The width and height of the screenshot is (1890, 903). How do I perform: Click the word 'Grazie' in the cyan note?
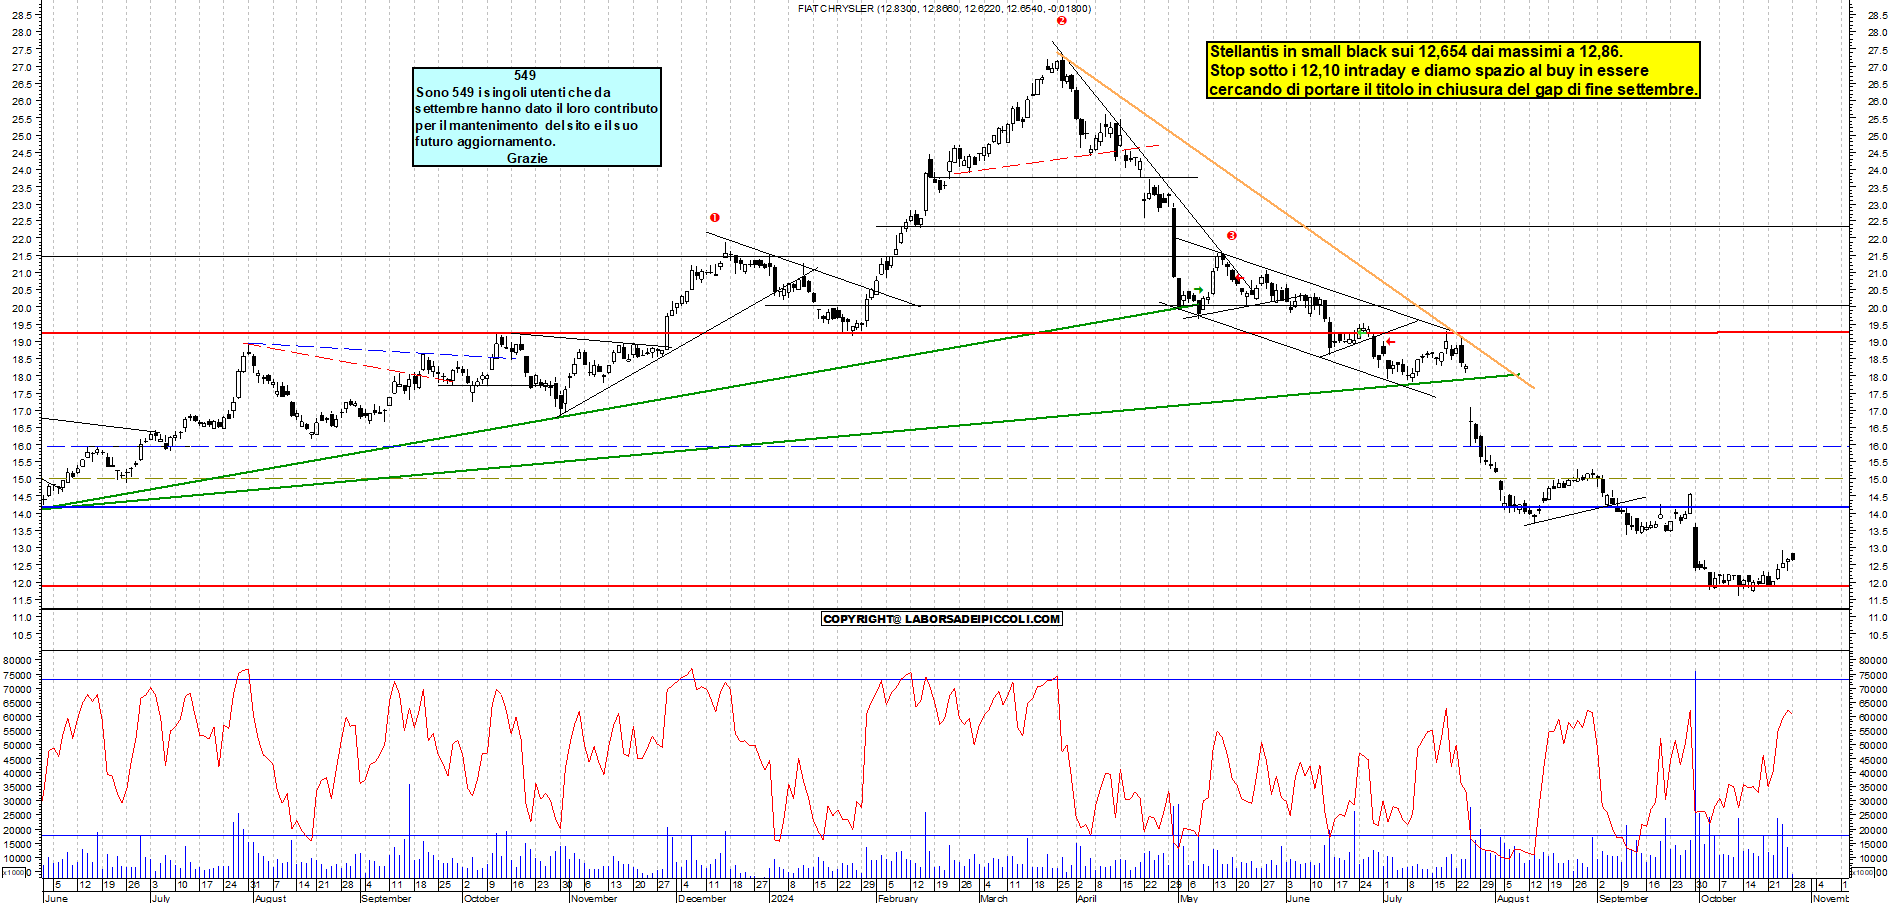pos(527,158)
